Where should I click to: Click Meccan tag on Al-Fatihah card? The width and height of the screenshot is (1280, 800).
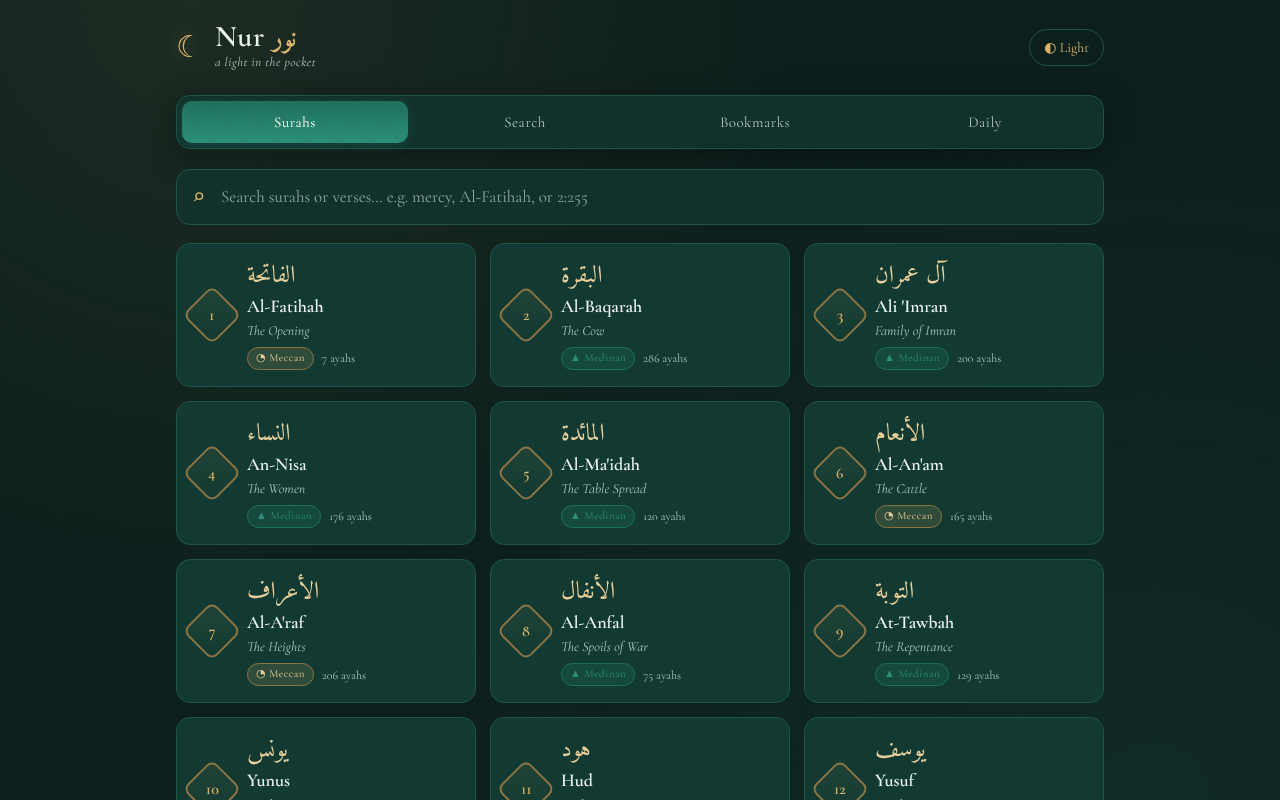click(280, 358)
